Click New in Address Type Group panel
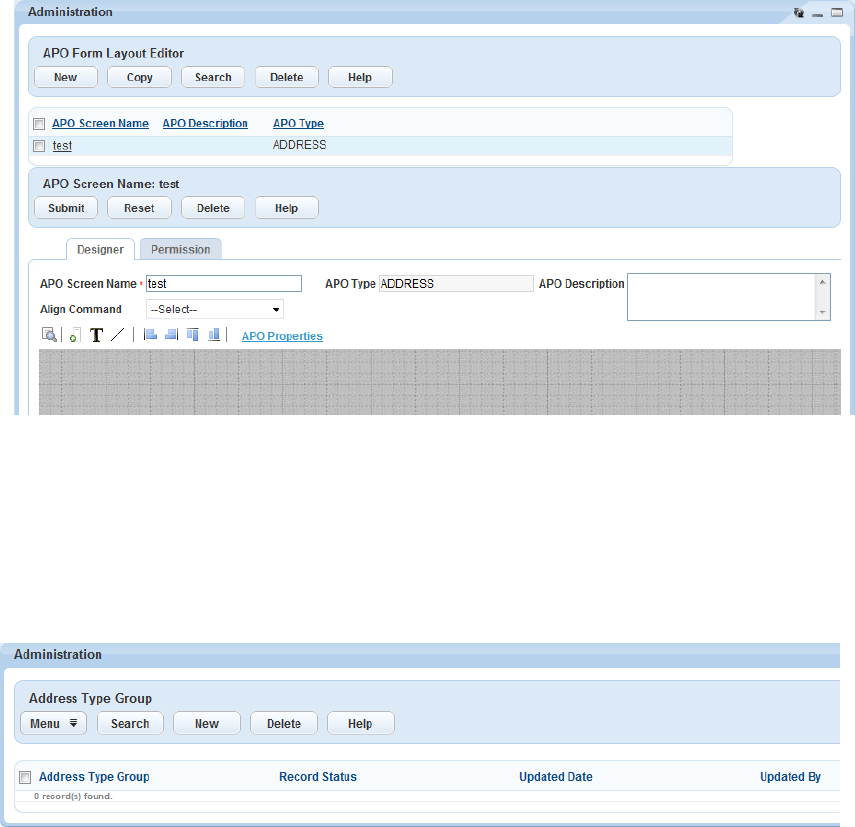Screen dimensions: 855x827 [207, 723]
